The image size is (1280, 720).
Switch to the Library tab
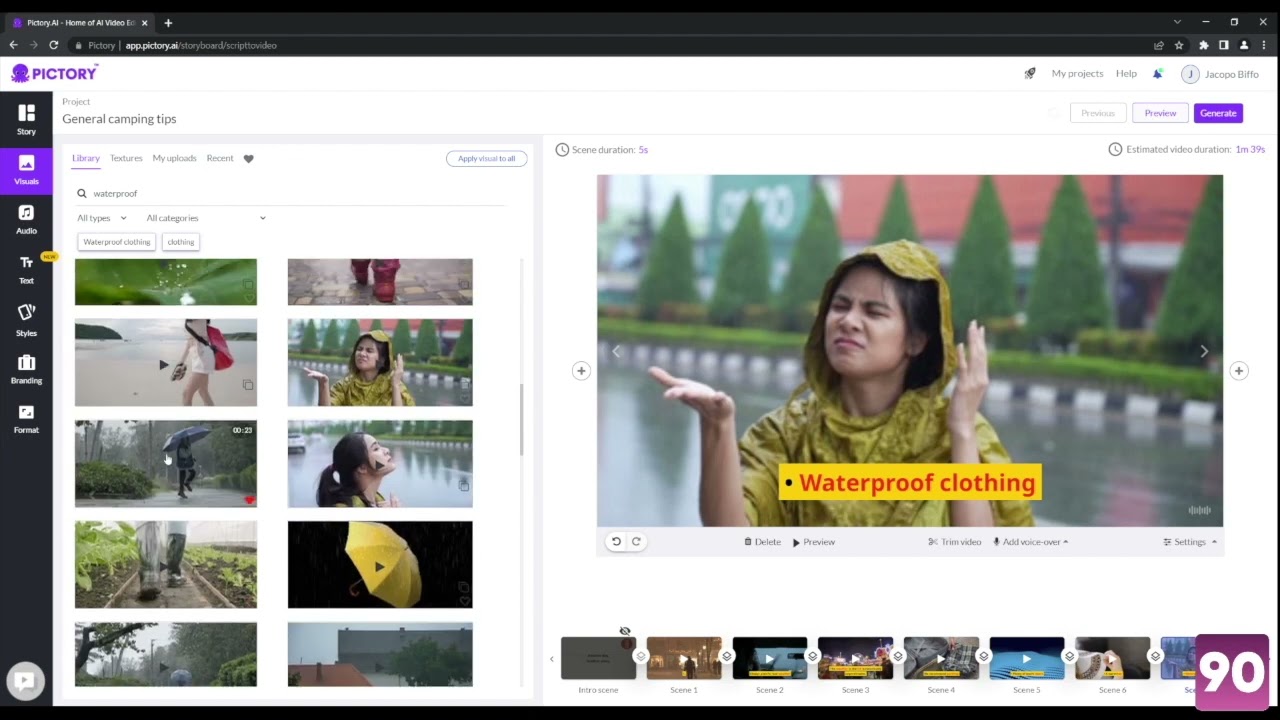[x=86, y=158]
